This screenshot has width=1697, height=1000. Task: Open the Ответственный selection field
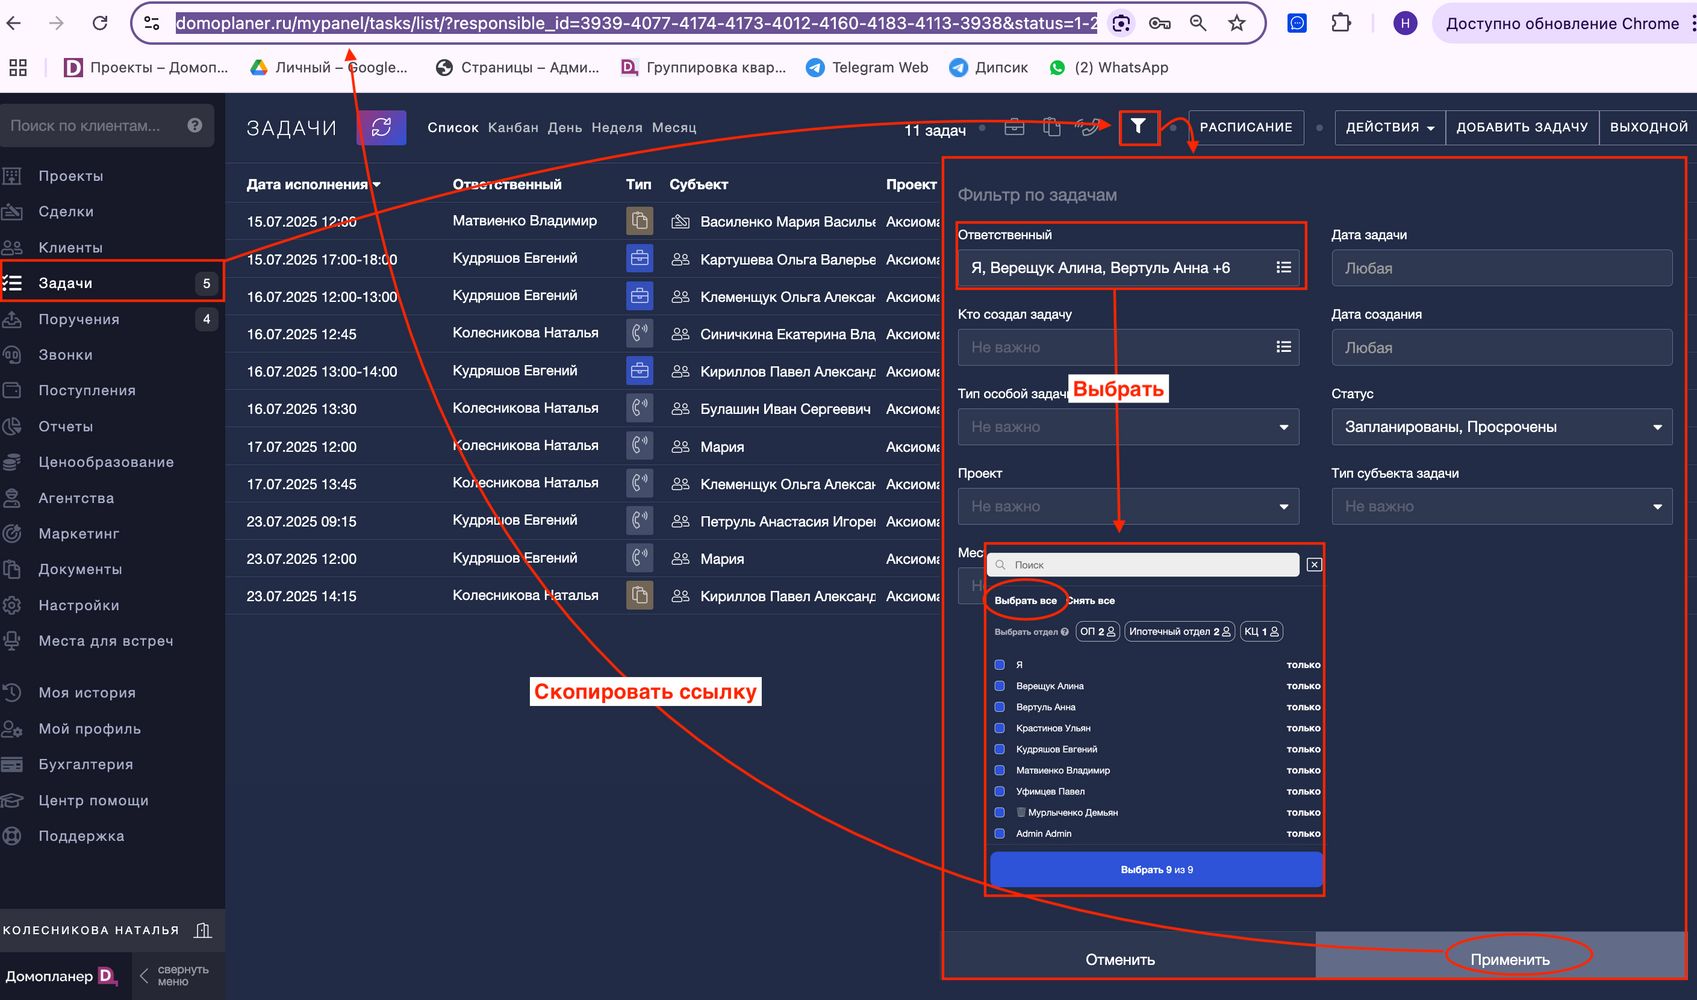[x=1128, y=268]
